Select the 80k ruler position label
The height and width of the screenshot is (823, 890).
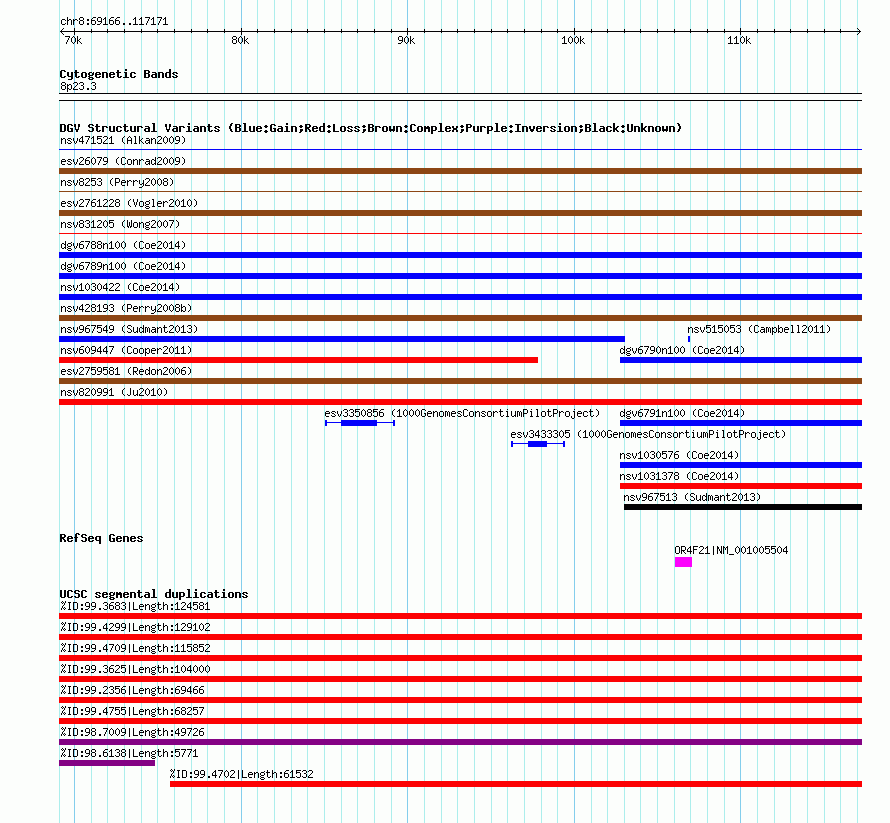[x=240, y=40]
